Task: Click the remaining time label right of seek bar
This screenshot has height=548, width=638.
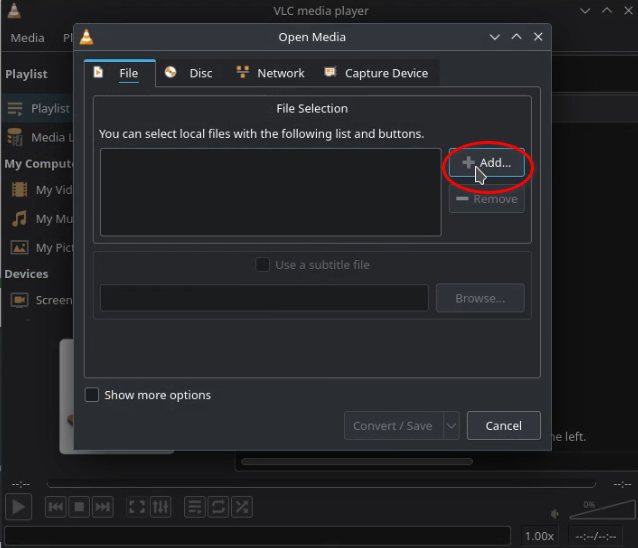Action: click(x=623, y=484)
